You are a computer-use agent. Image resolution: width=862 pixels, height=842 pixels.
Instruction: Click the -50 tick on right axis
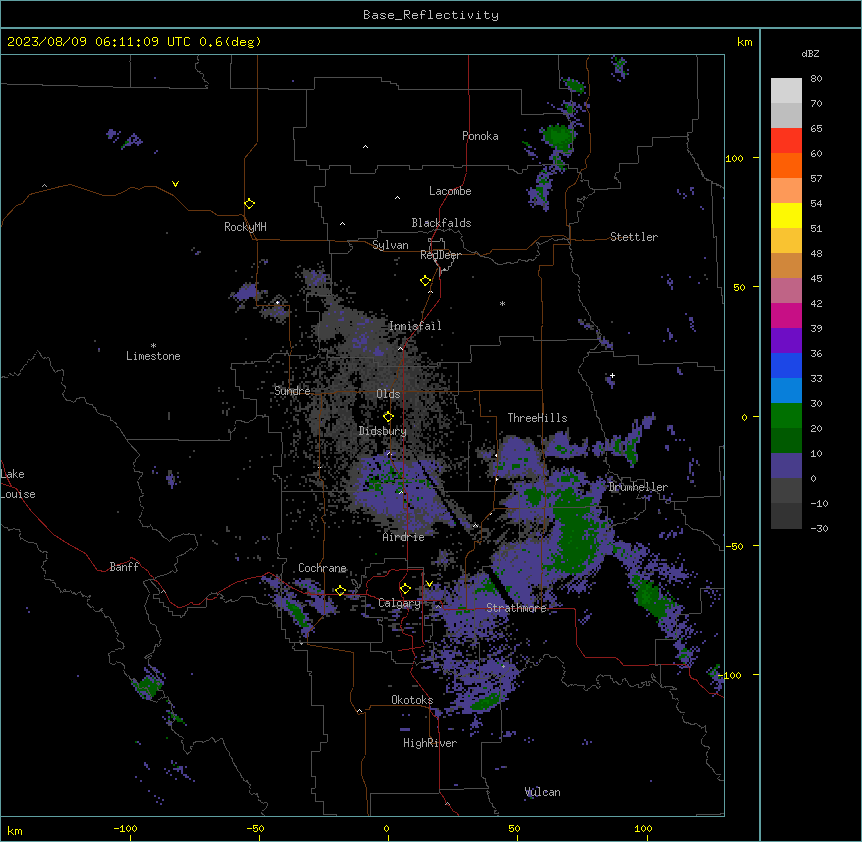pos(734,546)
